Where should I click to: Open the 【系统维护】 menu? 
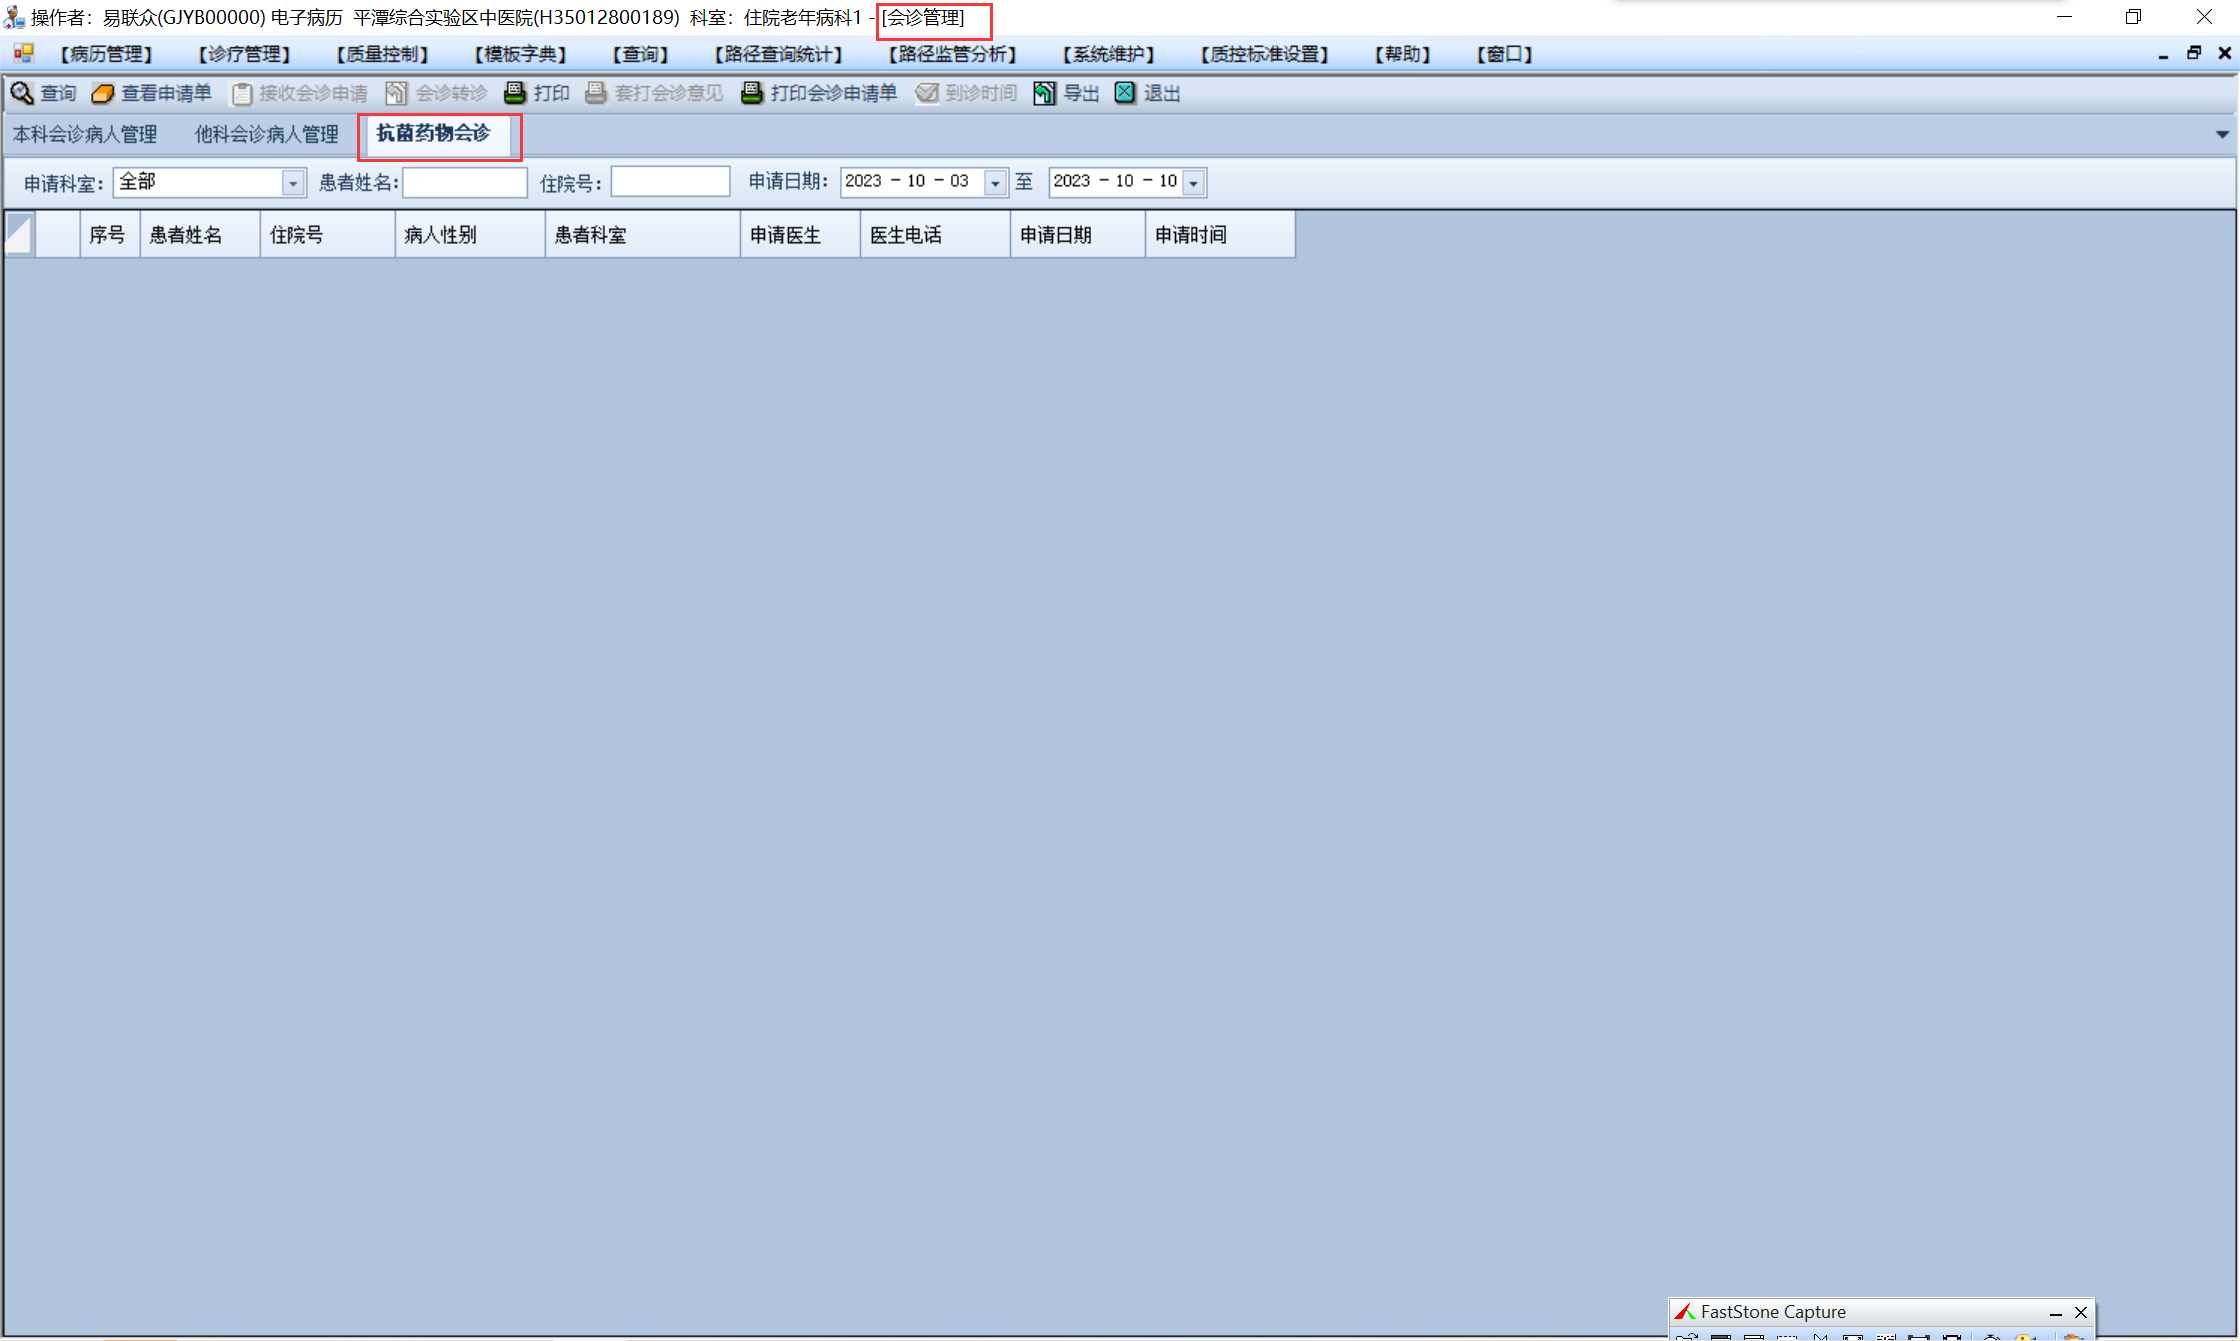tap(1108, 54)
